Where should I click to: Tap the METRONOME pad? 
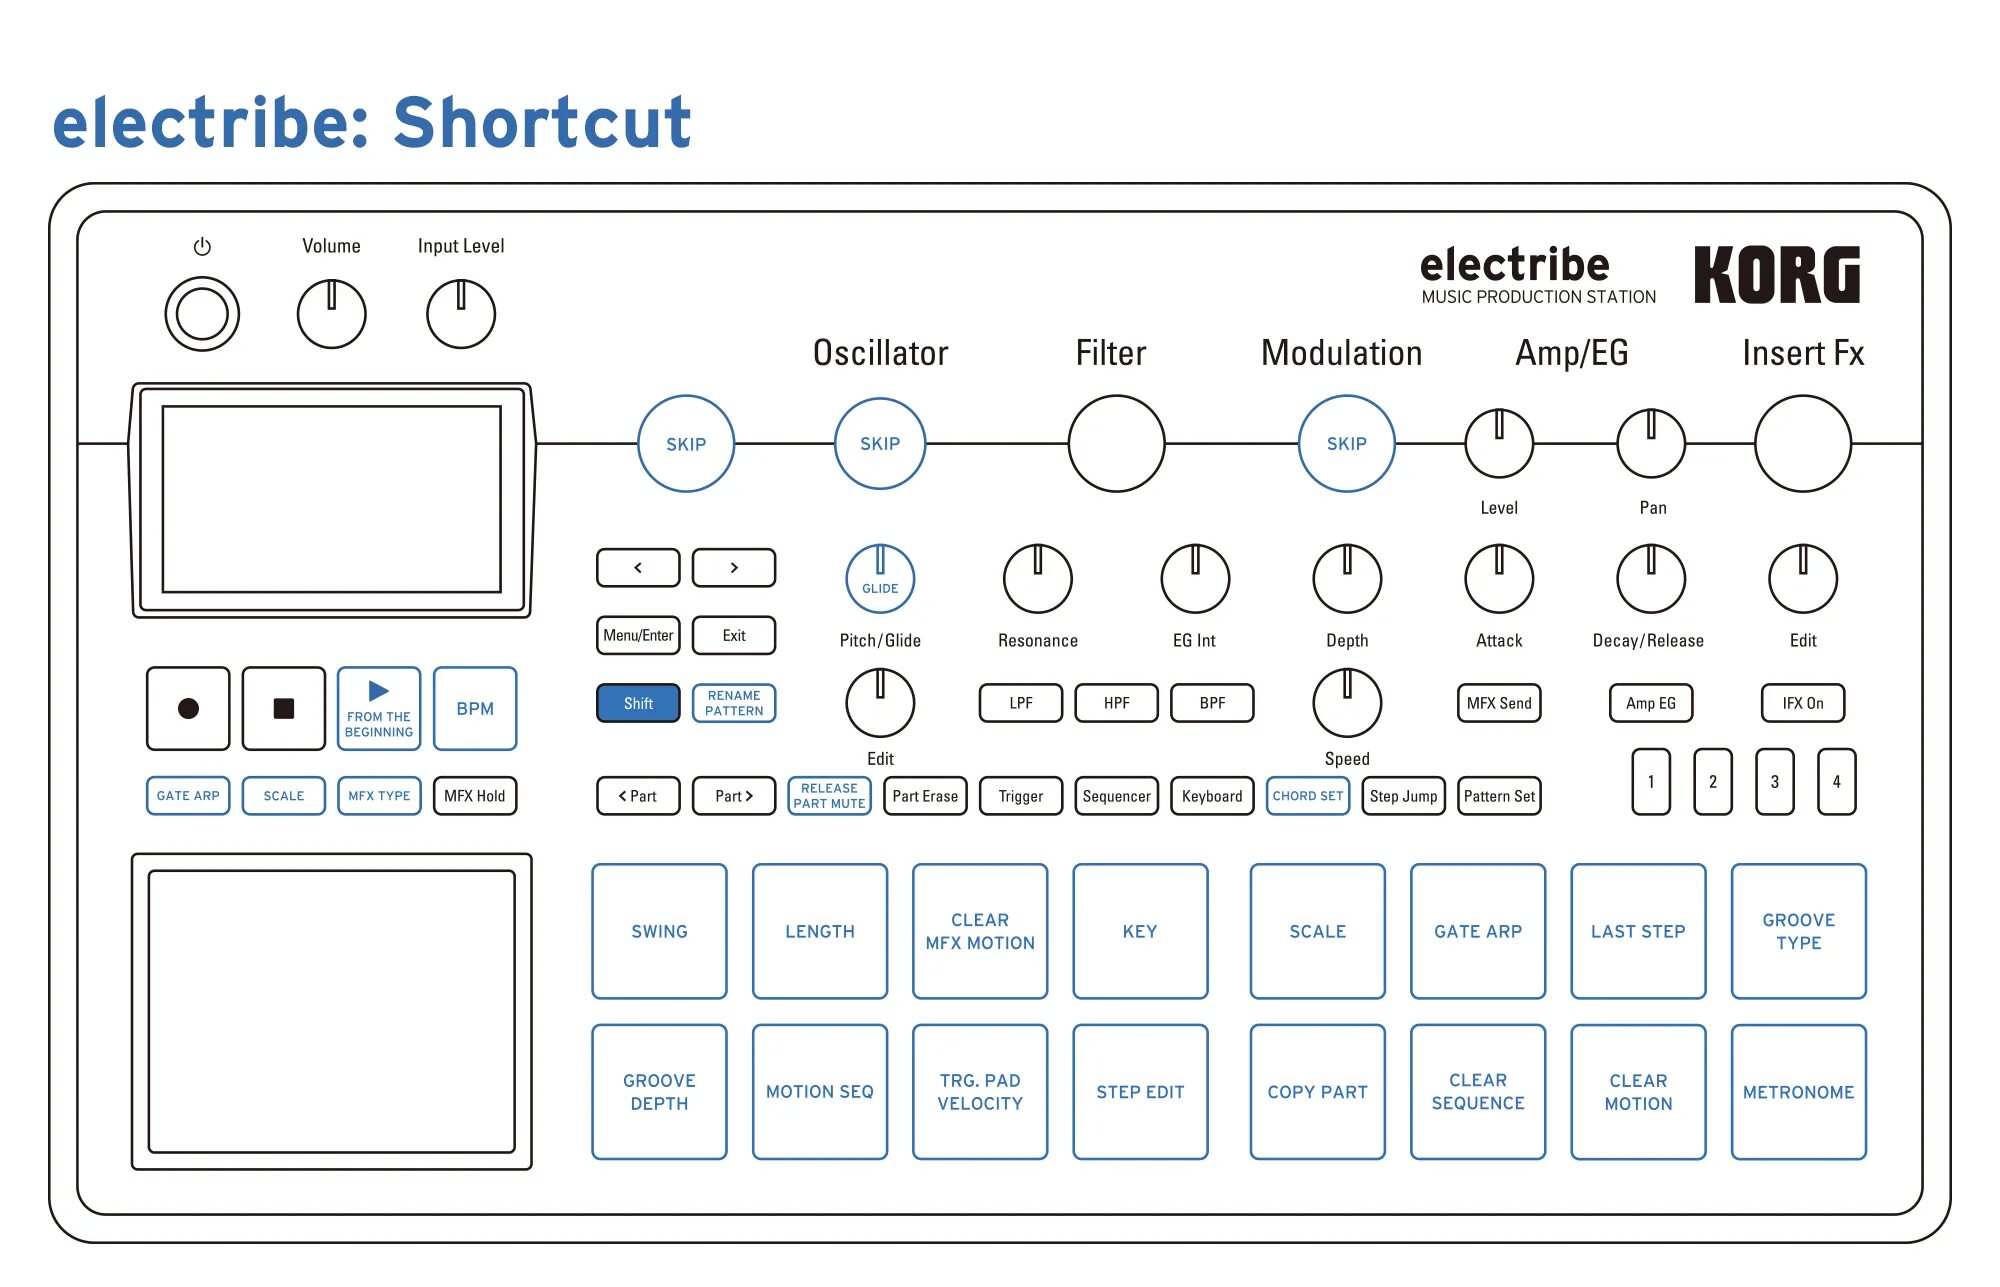click(x=1798, y=1091)
